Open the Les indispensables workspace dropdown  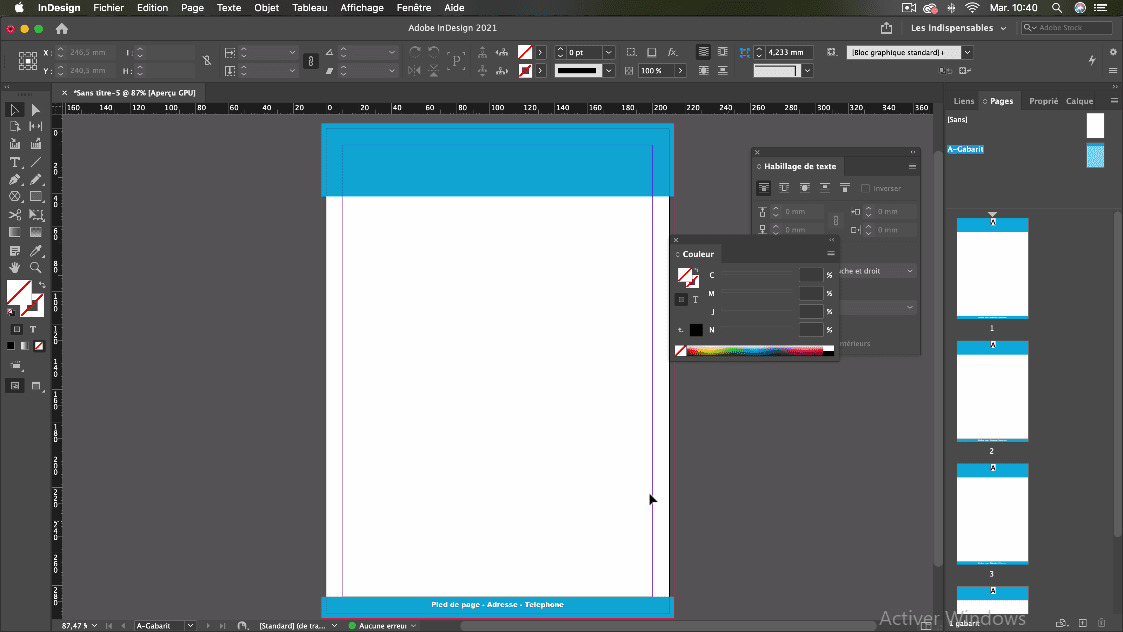pyautogui.click(x=959, y=28)
